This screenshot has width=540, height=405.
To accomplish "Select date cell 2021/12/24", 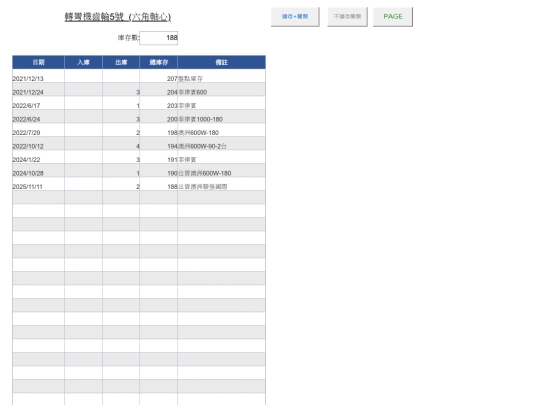I will (38, 90).
